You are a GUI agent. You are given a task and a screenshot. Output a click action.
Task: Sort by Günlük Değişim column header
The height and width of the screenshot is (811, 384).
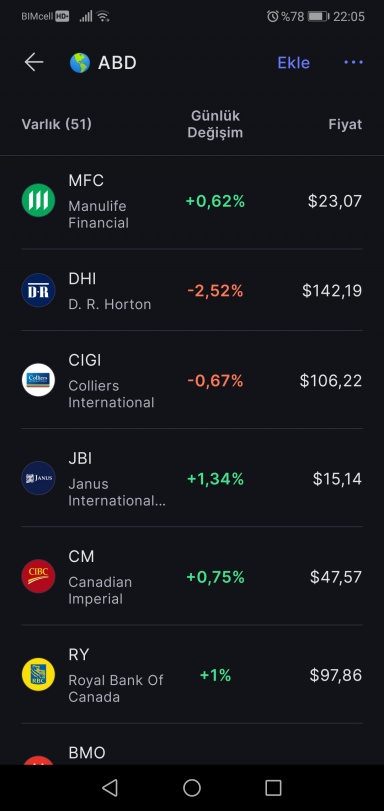215,124
